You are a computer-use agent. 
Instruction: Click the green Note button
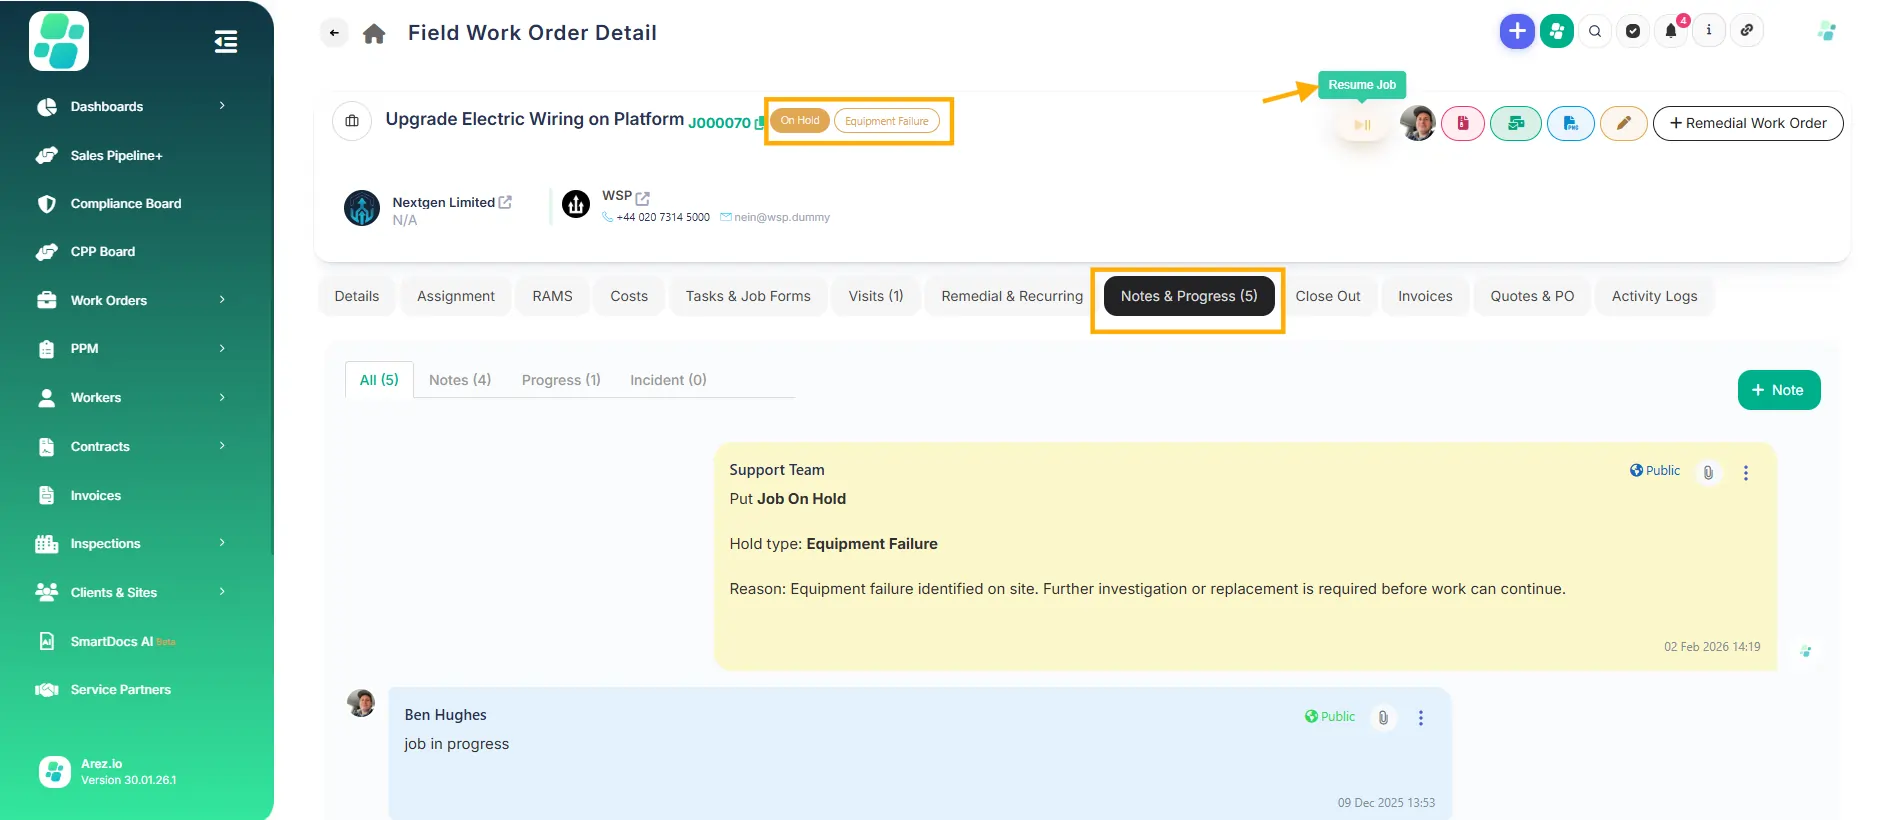pos(1778,390)
